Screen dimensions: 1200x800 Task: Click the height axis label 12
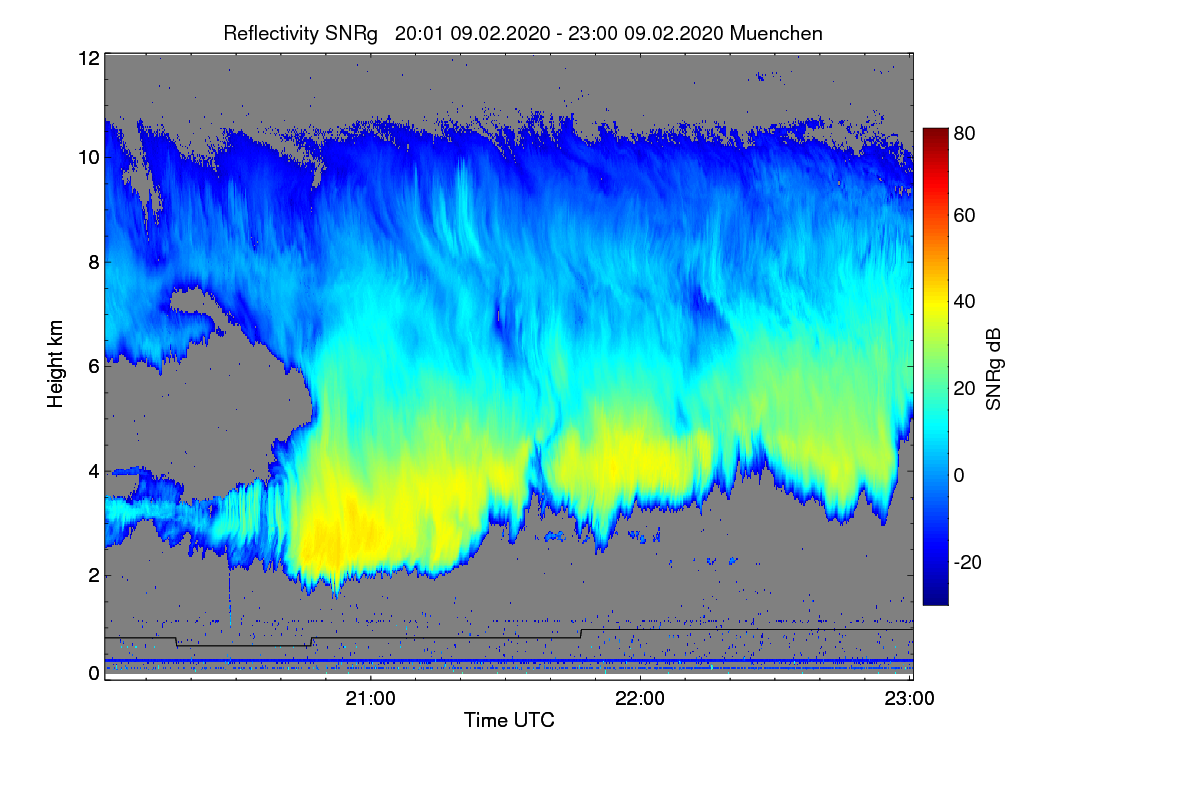[x=89, y=58]
